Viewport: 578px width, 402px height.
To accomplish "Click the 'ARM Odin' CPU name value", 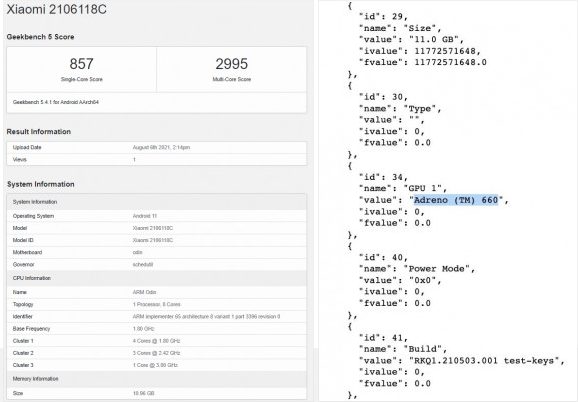I will coord(144,292).
